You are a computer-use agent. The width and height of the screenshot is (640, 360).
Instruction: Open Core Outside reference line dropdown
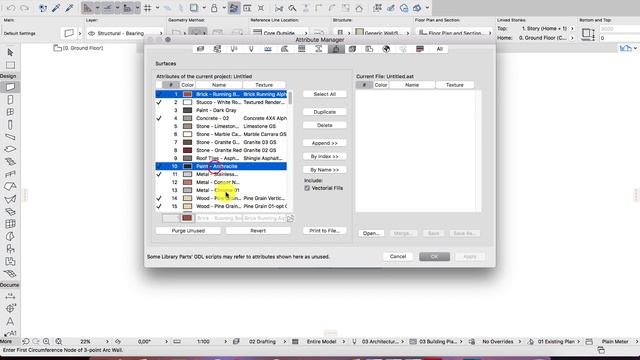click(280, 33)
